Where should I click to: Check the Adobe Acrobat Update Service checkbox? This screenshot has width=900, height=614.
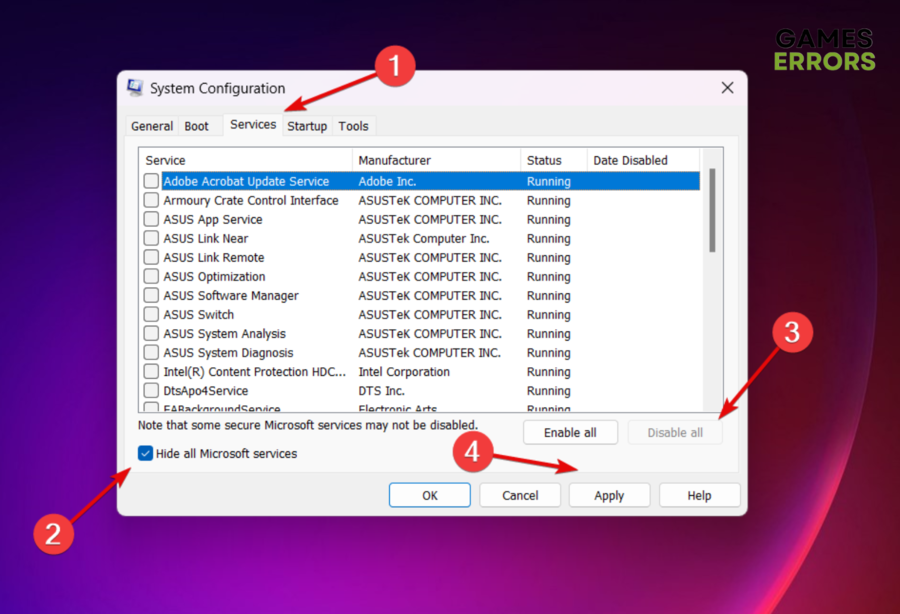[151, 182]
